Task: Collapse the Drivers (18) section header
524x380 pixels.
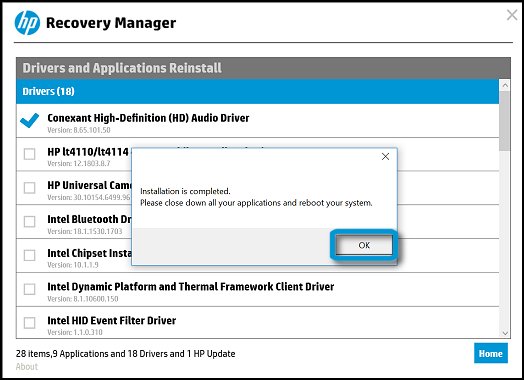Action: tap(257, 91)
